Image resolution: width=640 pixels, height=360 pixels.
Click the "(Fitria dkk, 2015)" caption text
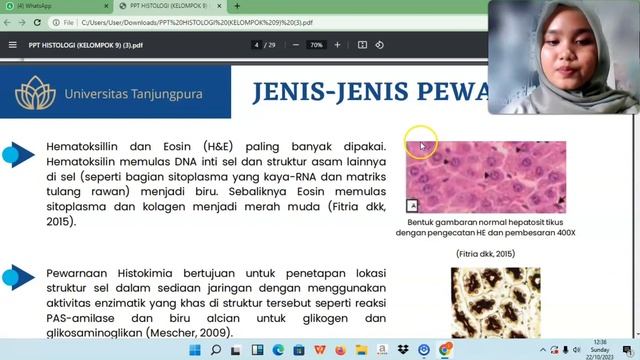coord(485,254)
